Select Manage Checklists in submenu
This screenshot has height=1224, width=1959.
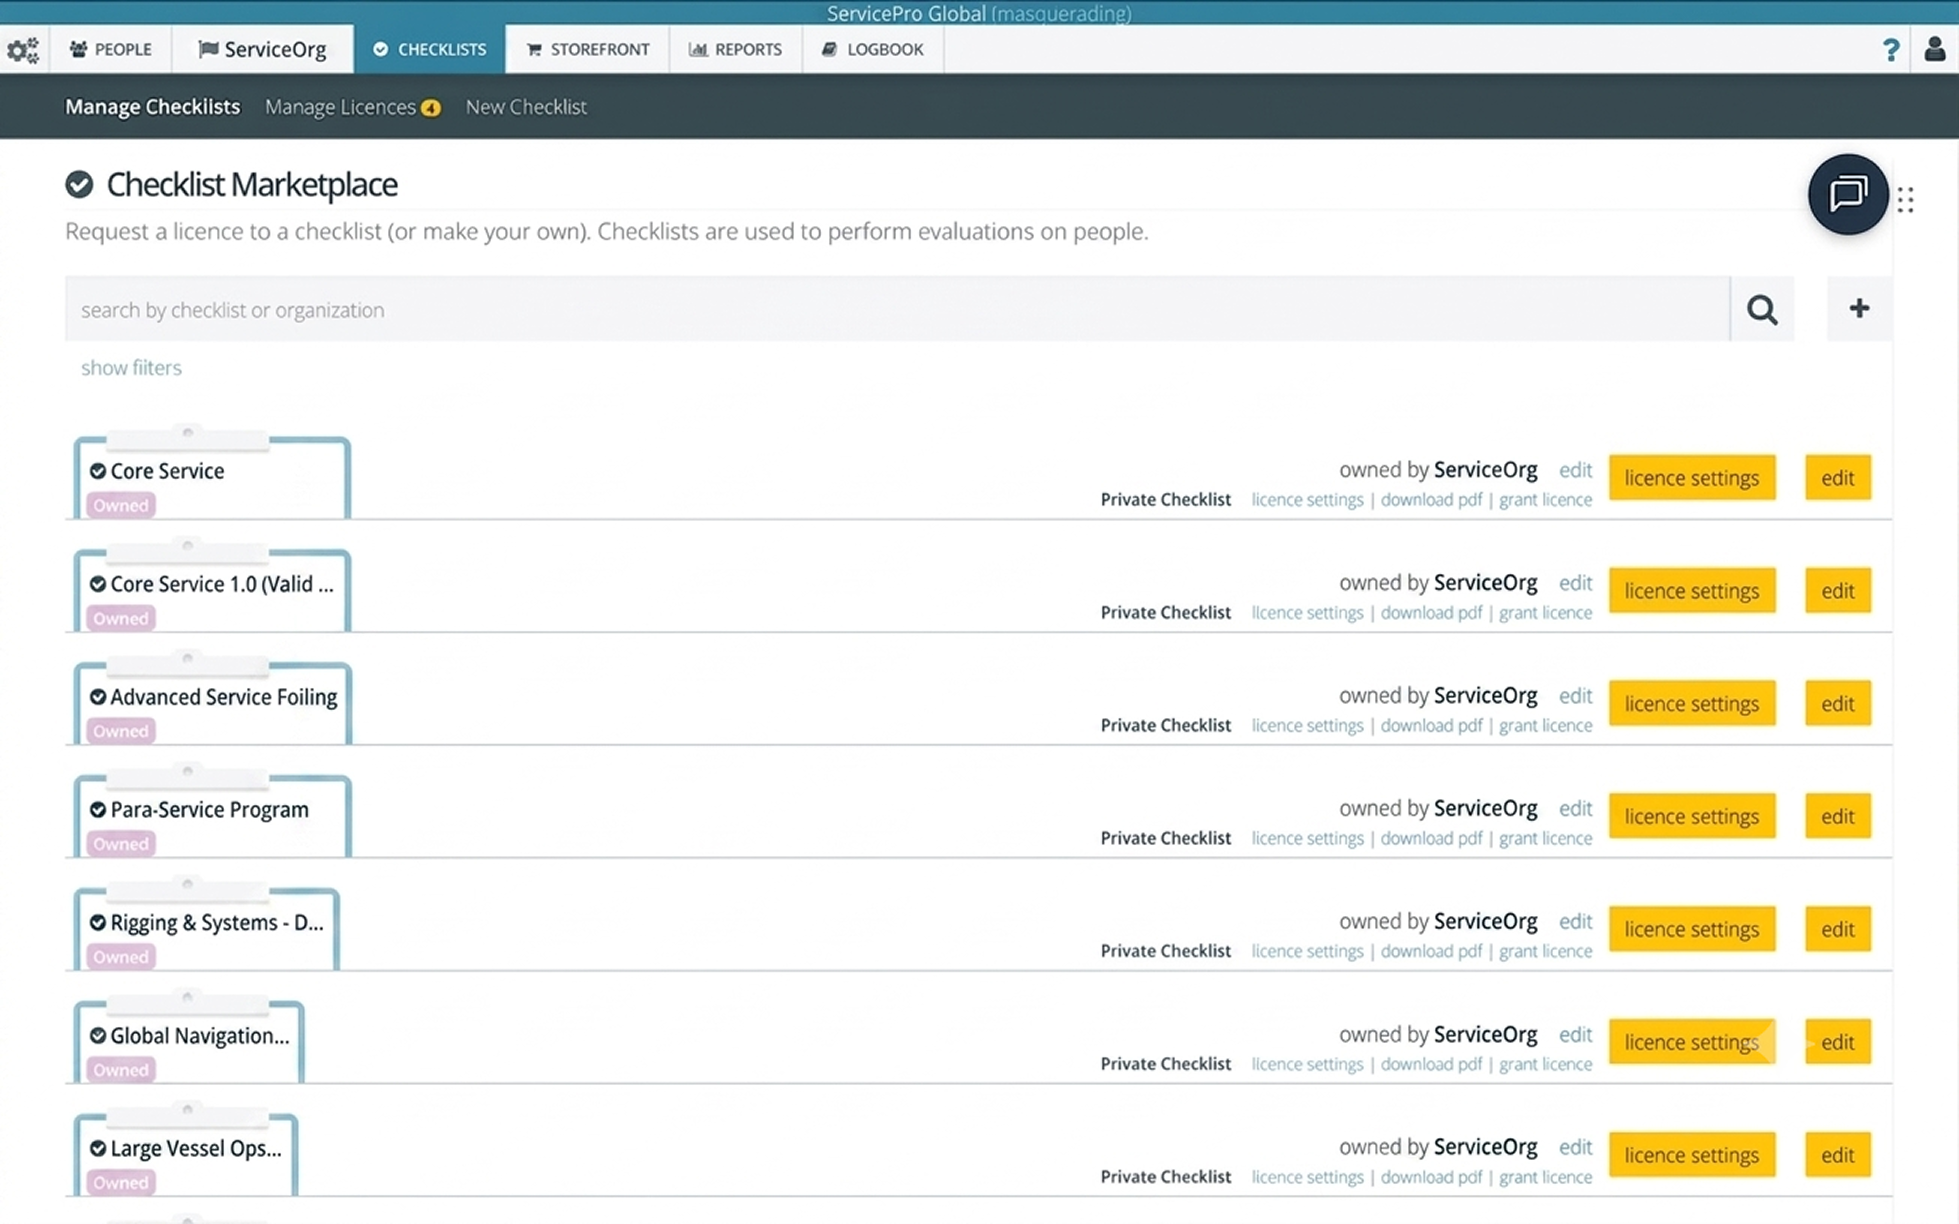point(152,107)
